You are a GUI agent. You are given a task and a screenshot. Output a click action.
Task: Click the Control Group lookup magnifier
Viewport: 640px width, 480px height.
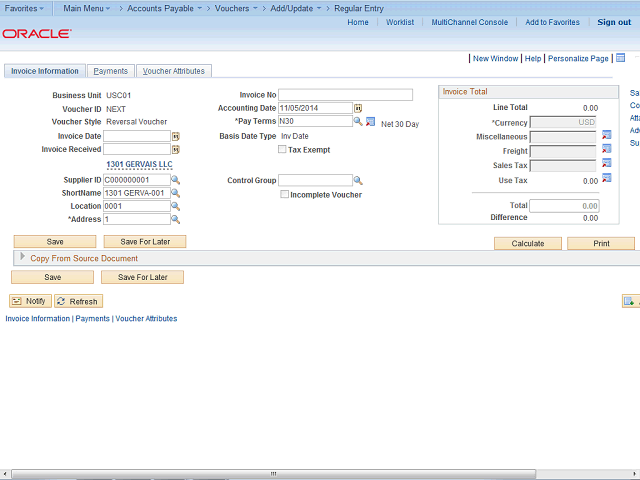click(x=358, y=181)
